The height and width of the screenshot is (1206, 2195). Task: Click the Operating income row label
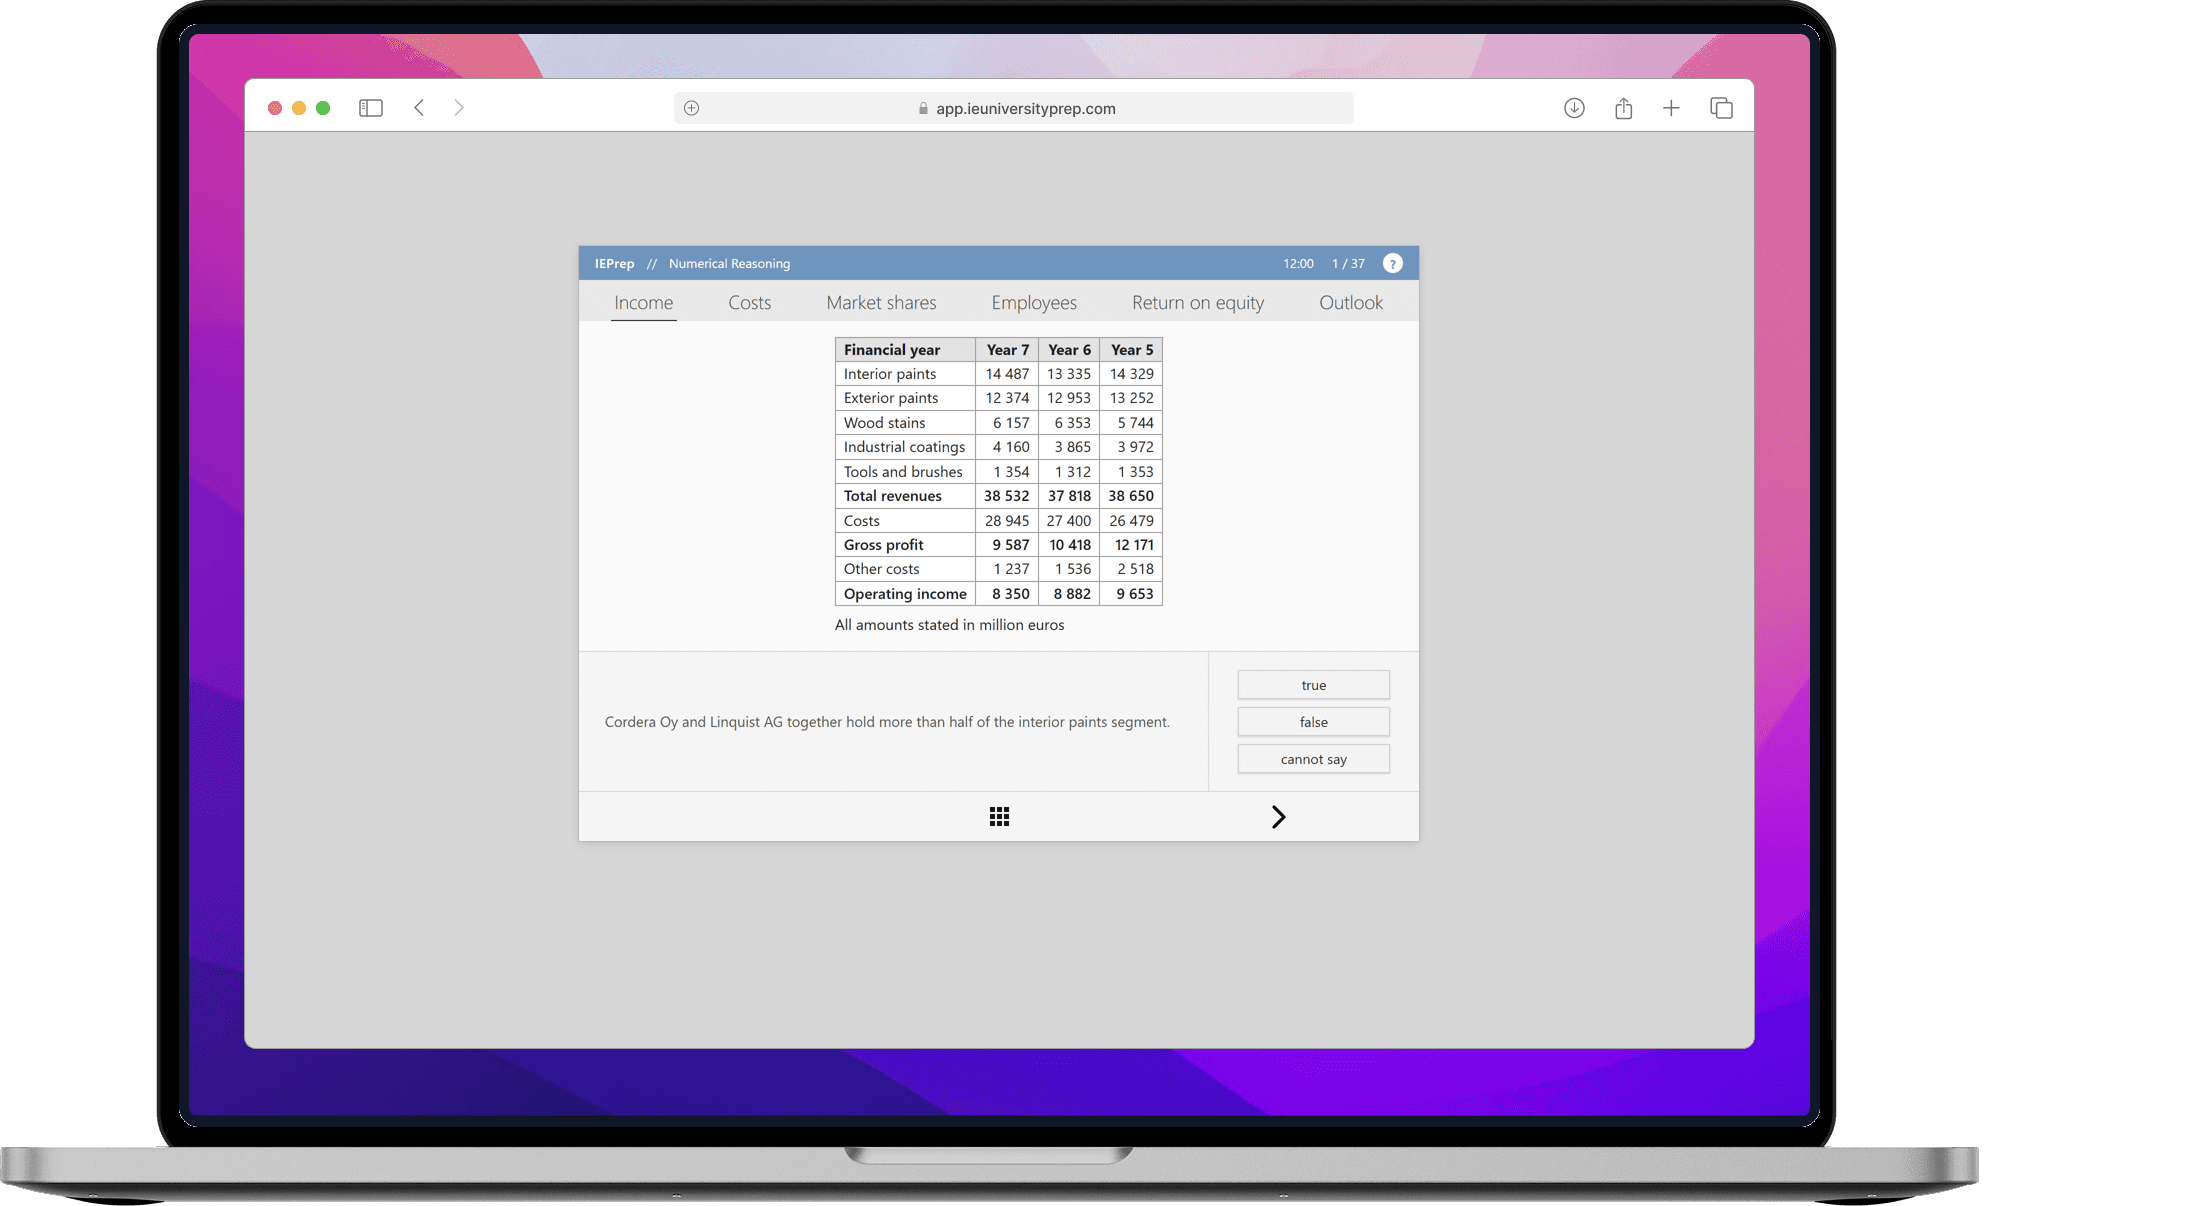pos(905,594)
